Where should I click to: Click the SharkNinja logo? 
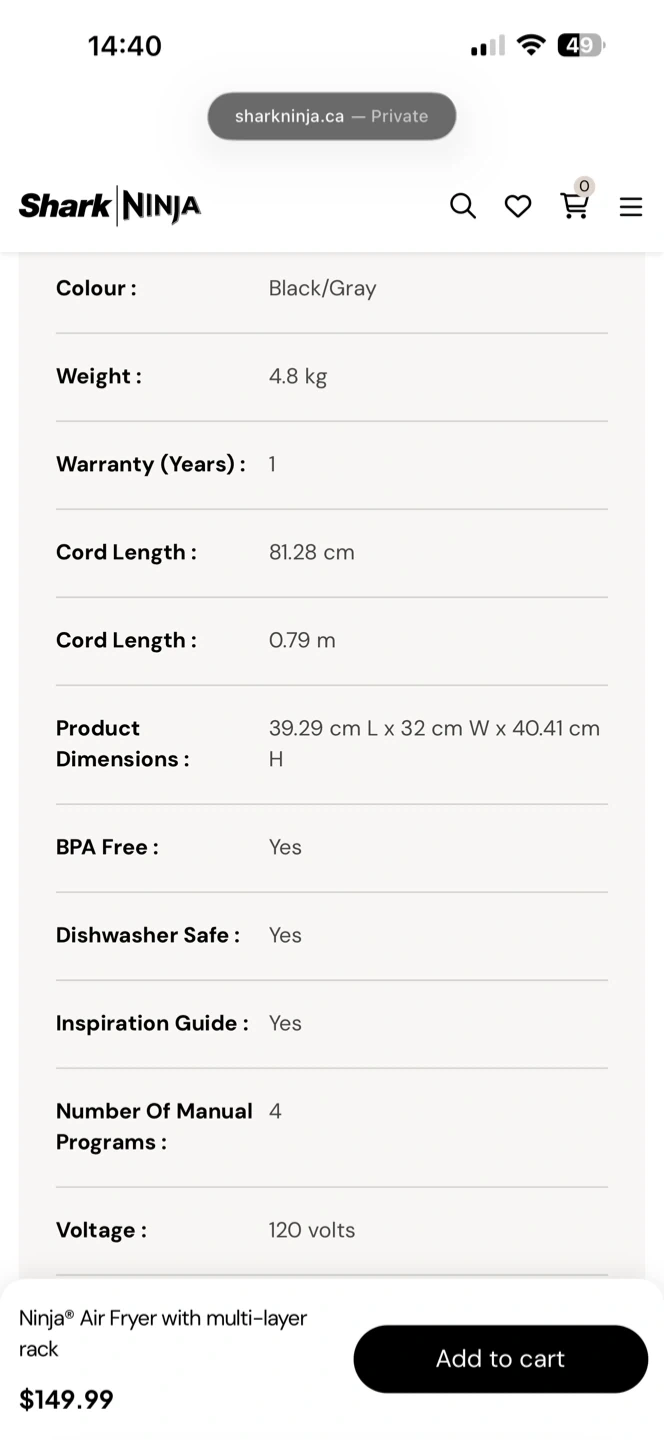(110, 206)
